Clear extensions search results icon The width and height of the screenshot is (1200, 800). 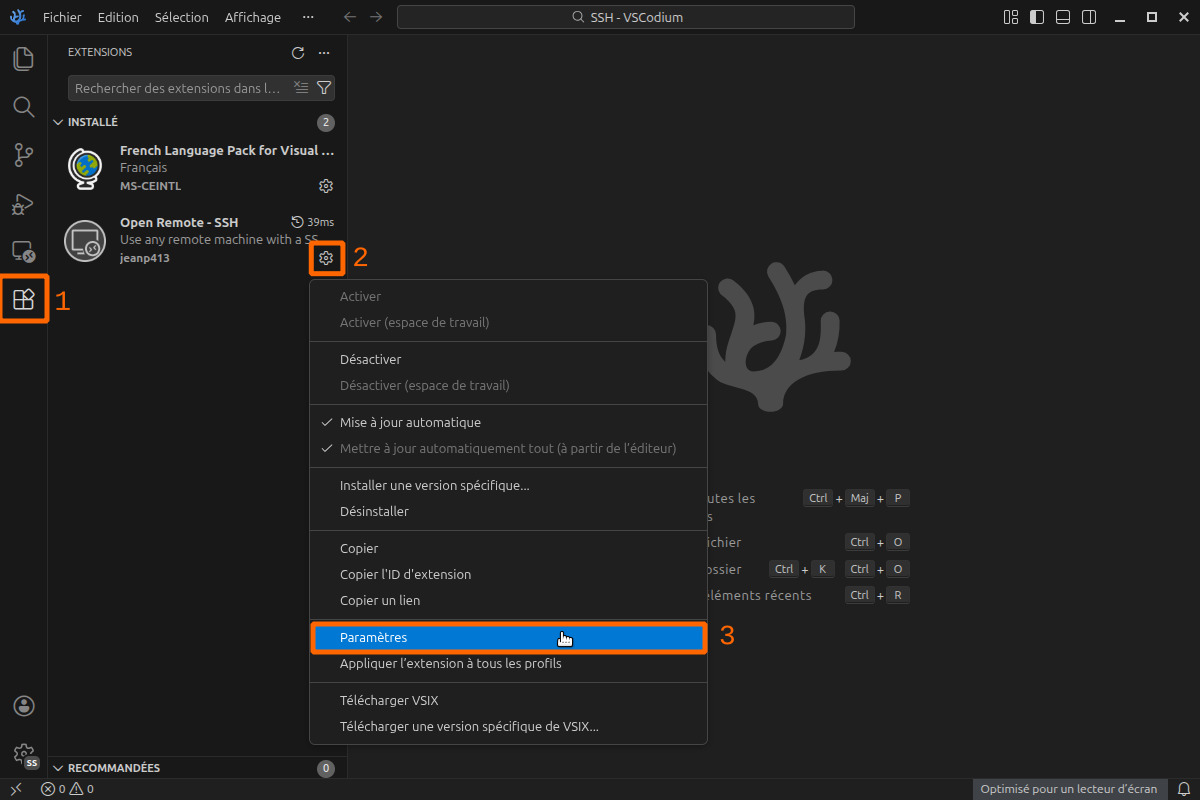301,88
